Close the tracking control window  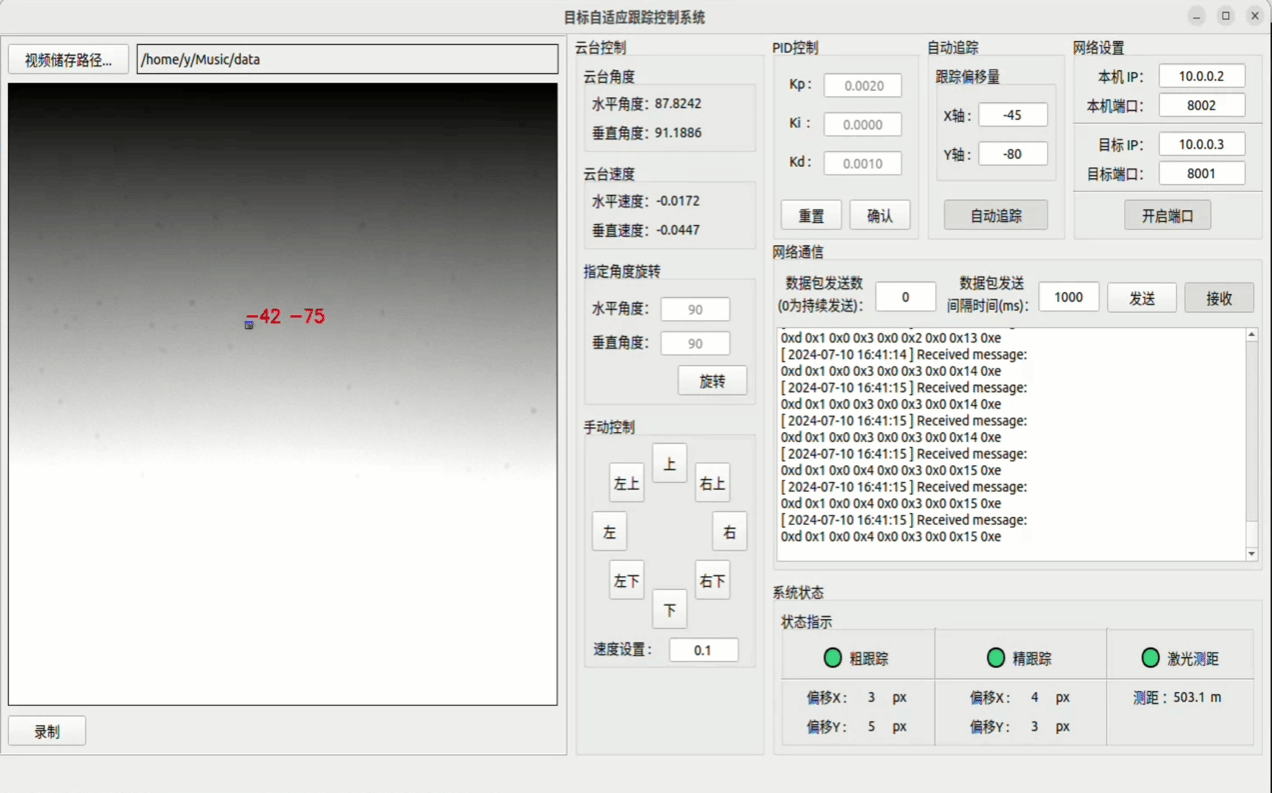1254,16
